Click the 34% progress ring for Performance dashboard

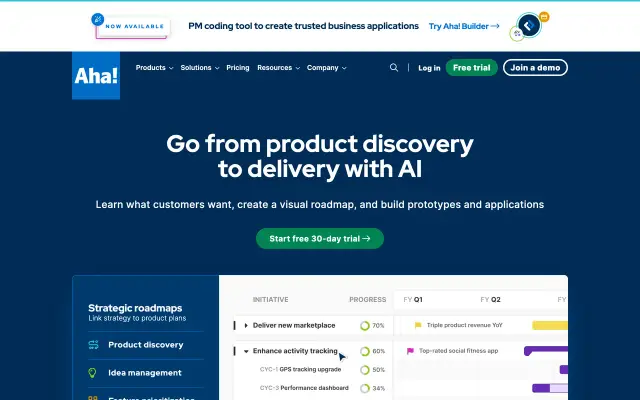[x=365, y=388]
